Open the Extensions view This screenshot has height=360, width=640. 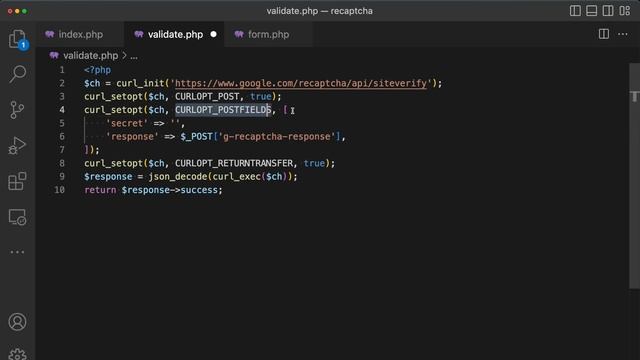(x=17, y=181)
